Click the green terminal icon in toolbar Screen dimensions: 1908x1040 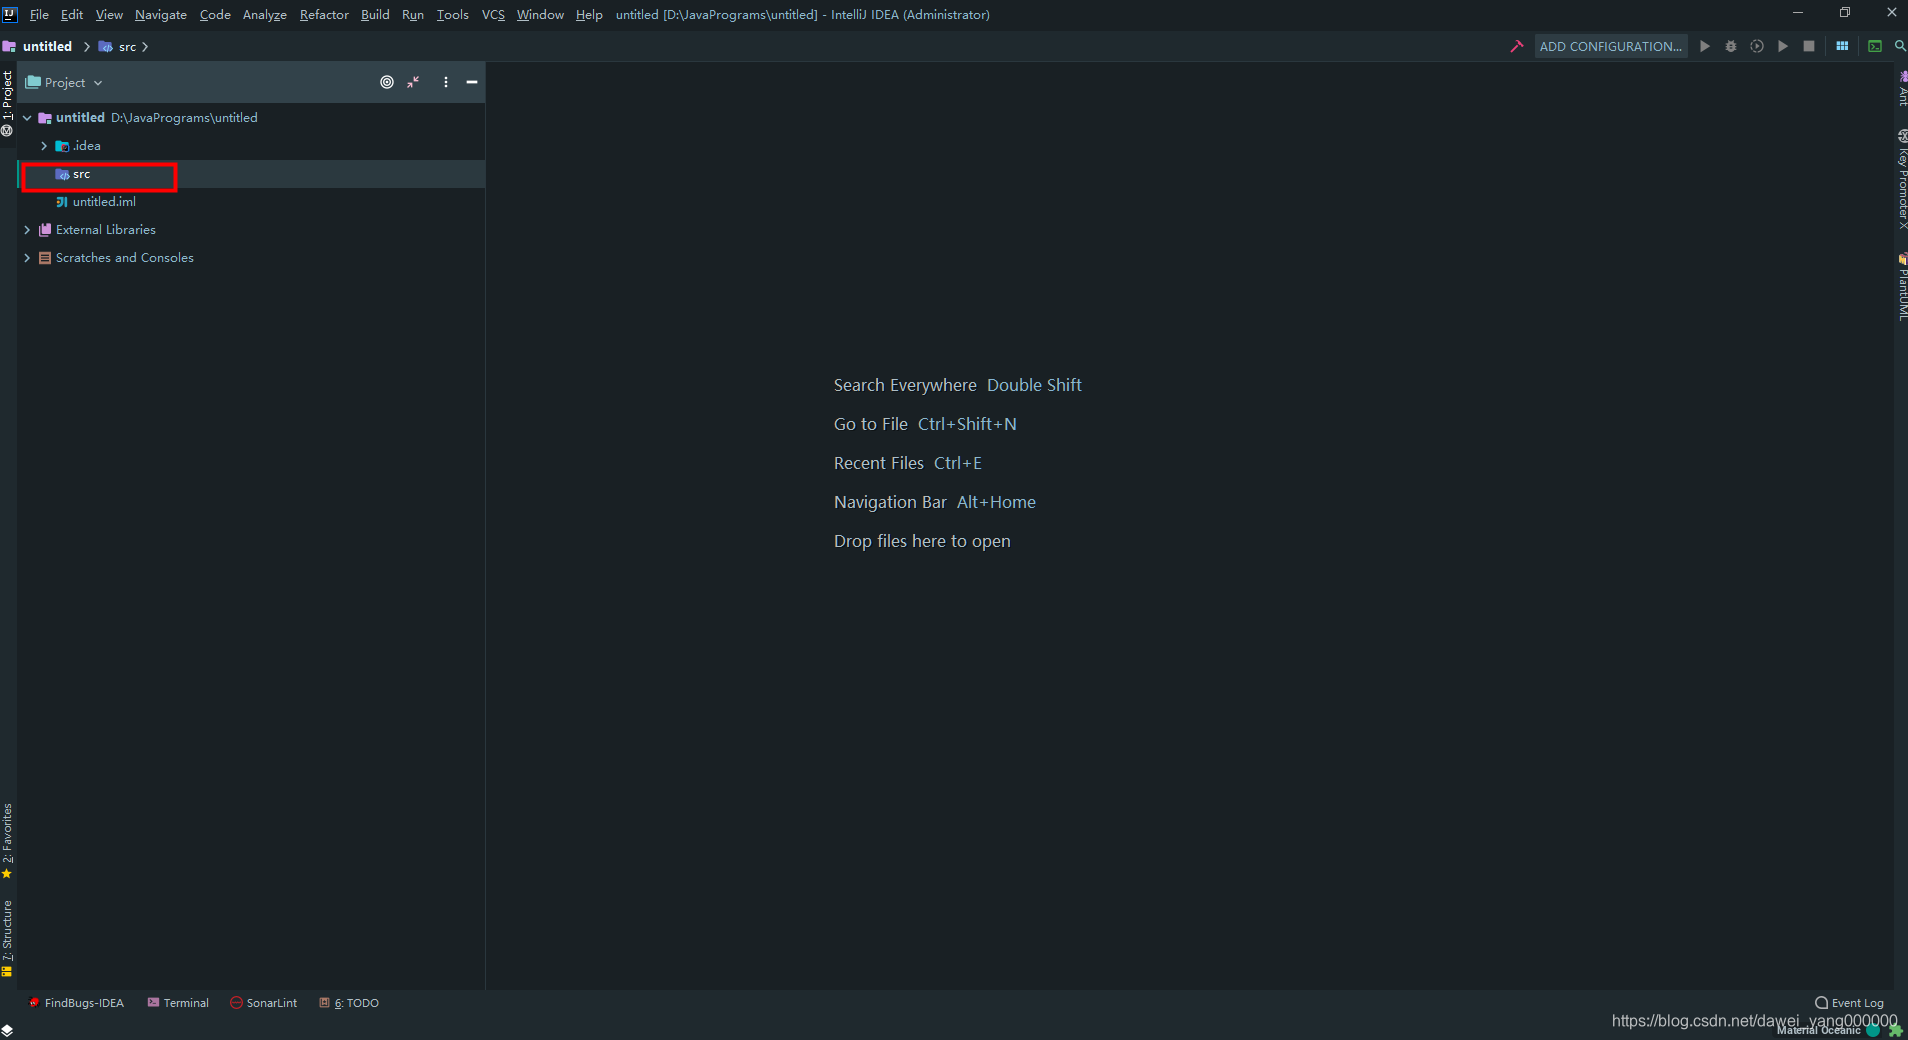click(x=1875, y=46)
